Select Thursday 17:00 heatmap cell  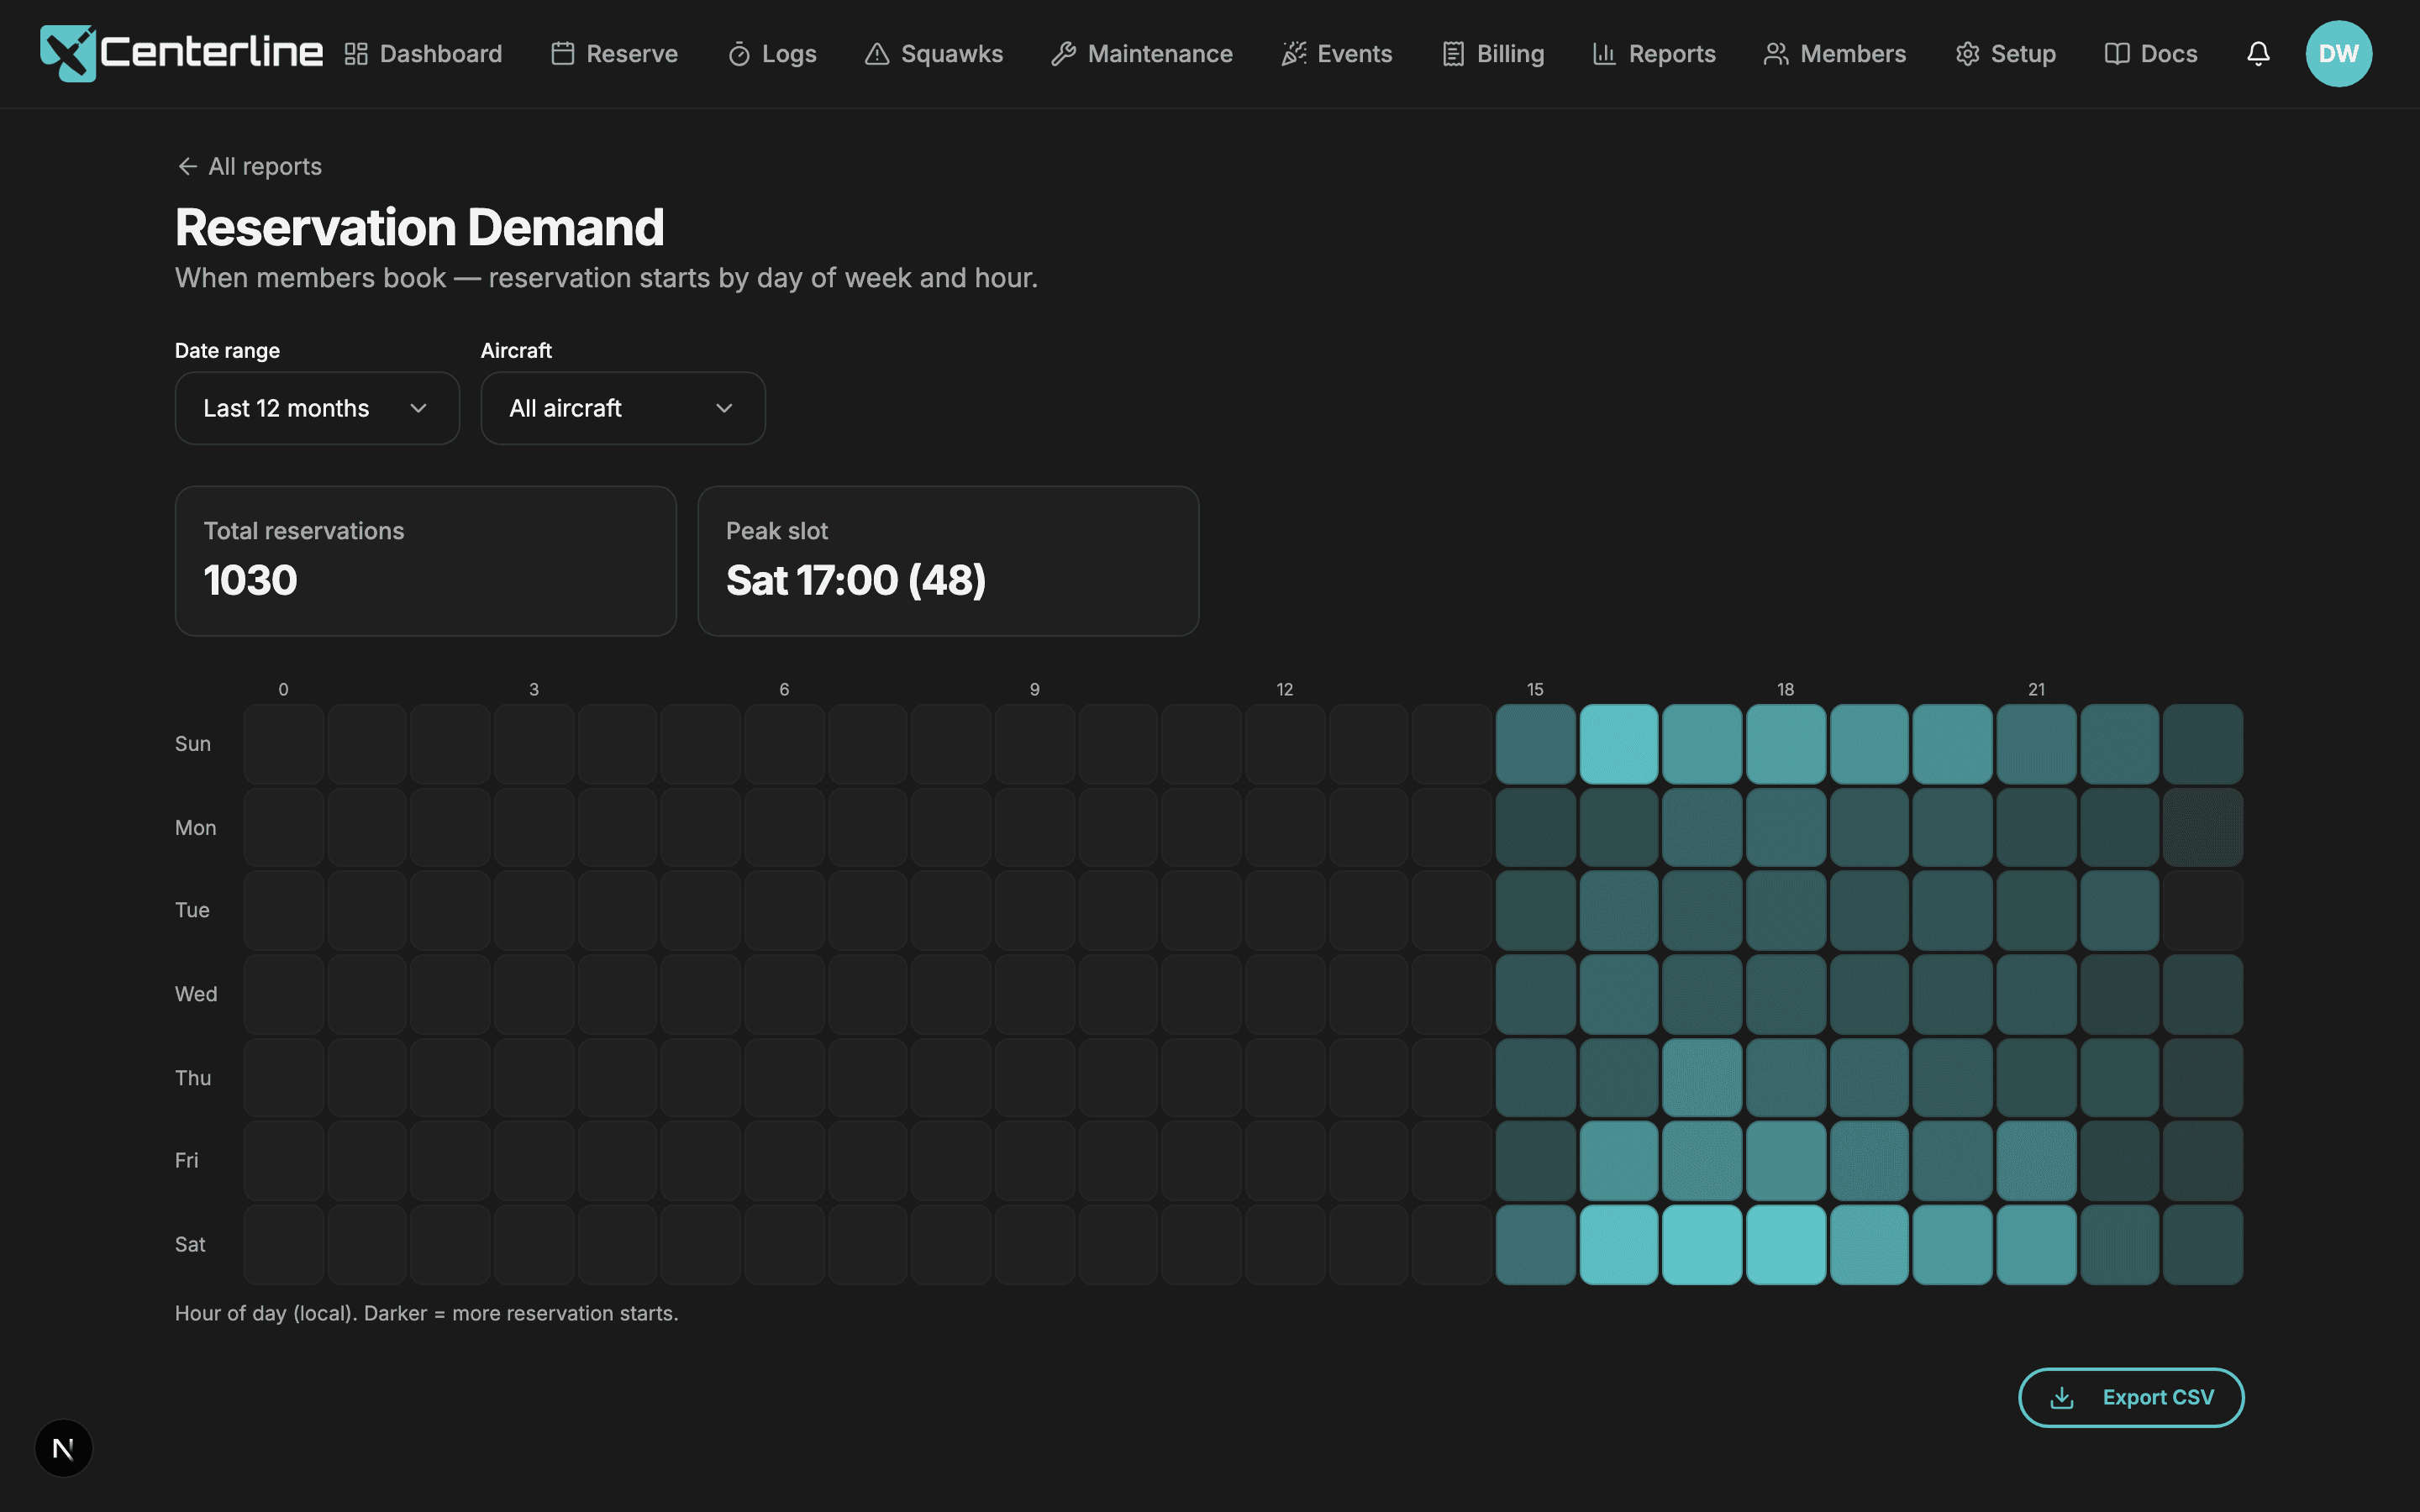pyautogui.click(x=1702, y=1078)
